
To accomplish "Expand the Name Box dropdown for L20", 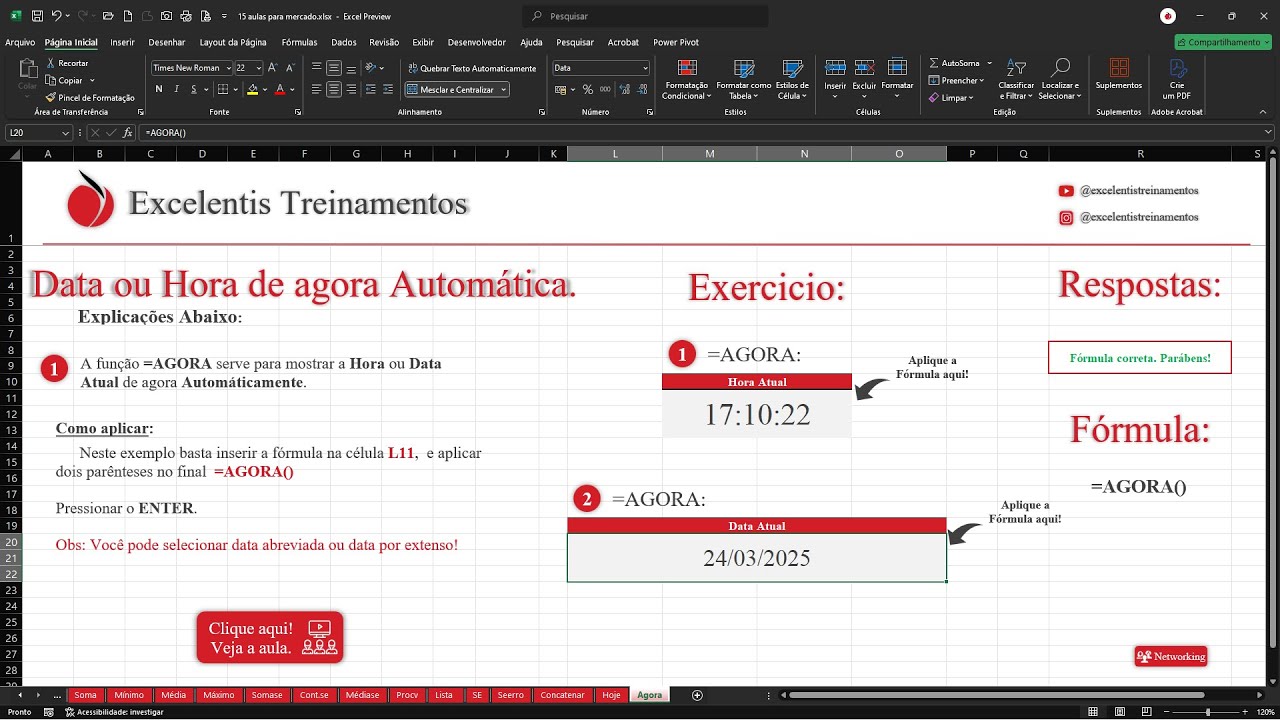I will pyautogui.click(x=66, y=132).
